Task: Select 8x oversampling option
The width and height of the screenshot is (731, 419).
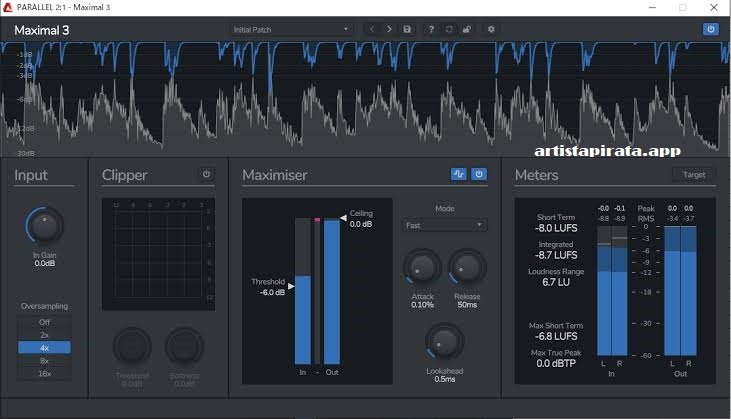Action: [44, 361]
